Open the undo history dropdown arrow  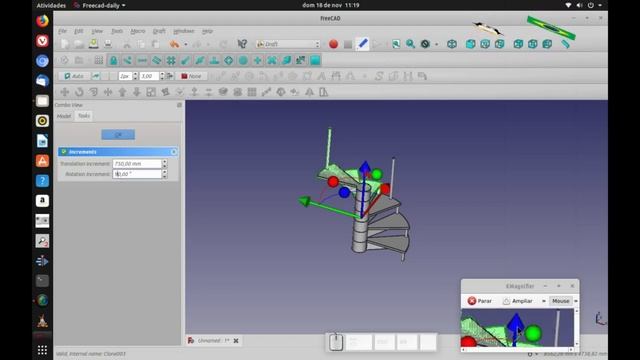tap(186, 44)
